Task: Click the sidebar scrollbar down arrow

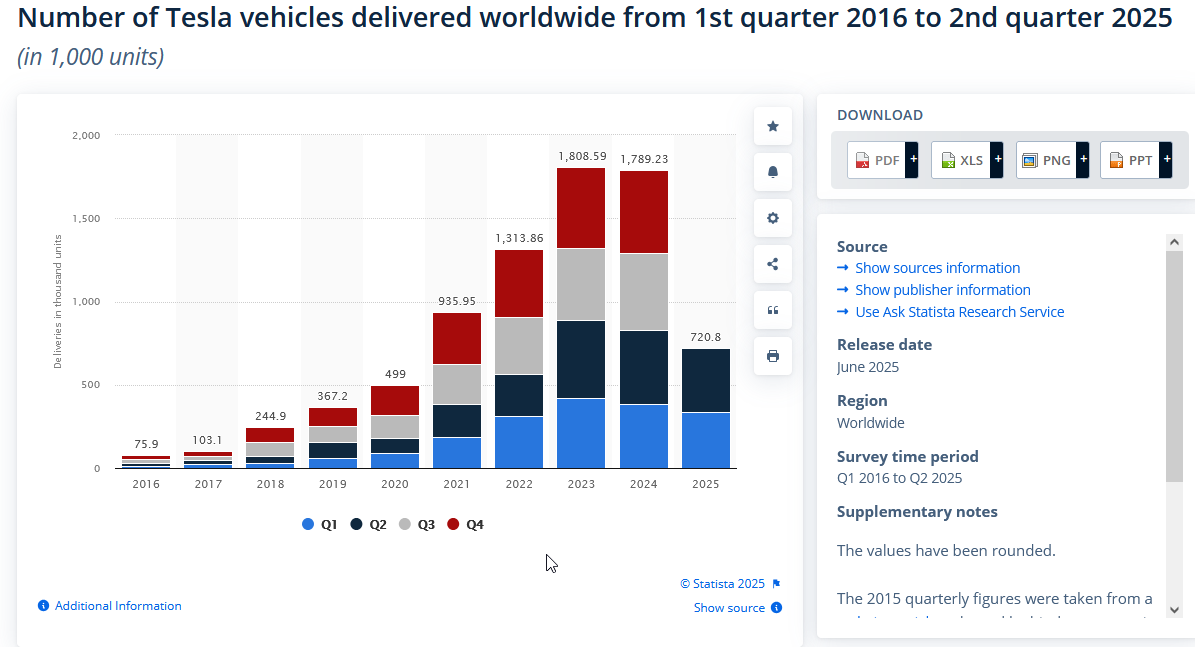Action: pyautogui.click(x=1174, y=610)
